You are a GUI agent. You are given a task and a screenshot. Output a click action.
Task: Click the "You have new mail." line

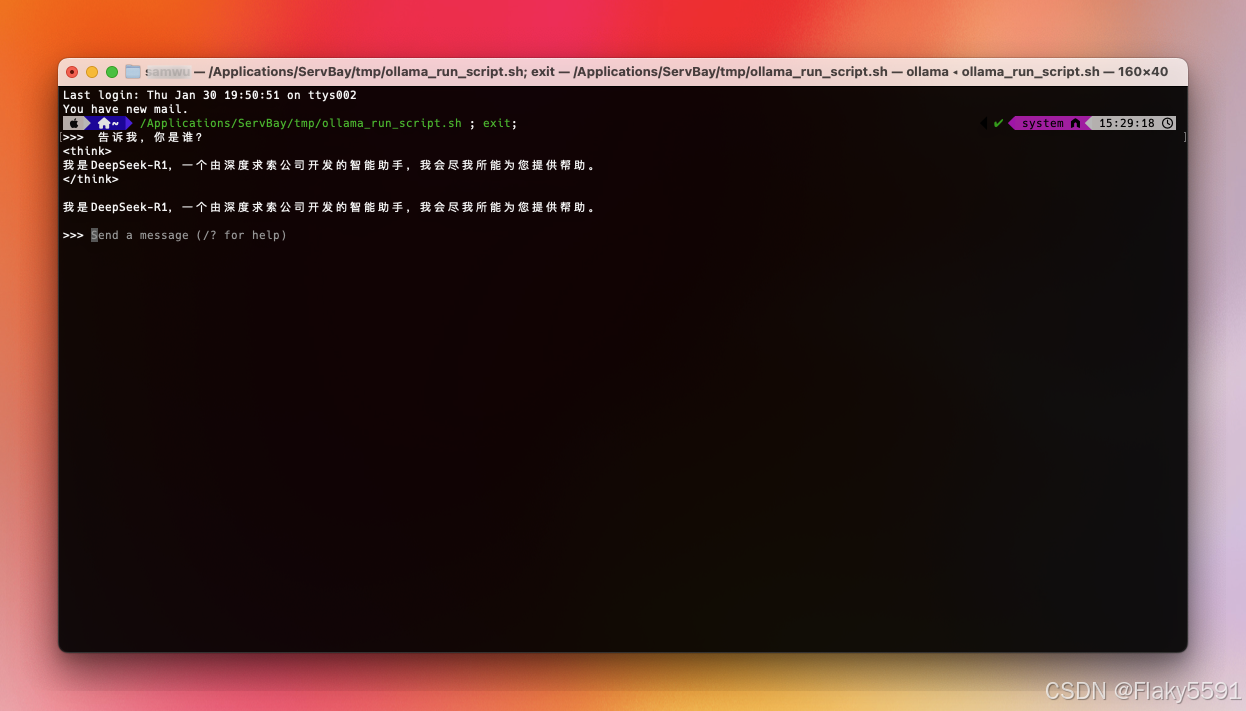pos(125,109)
